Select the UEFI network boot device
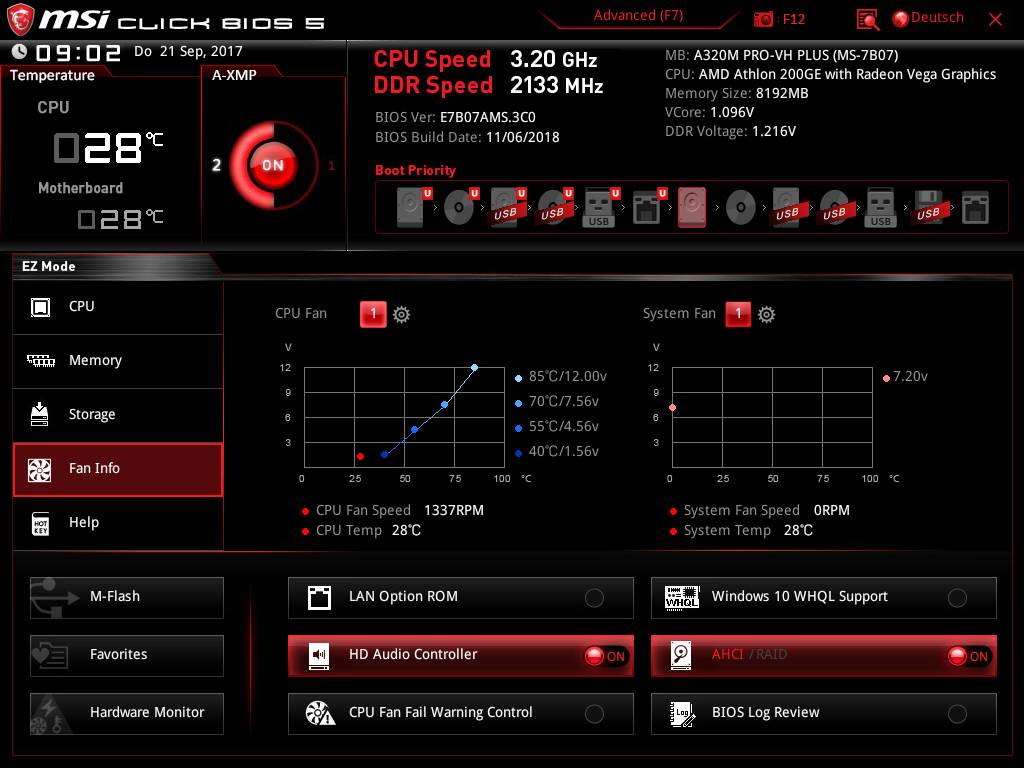Viewport: 1024px width, 768px height. 649,207
